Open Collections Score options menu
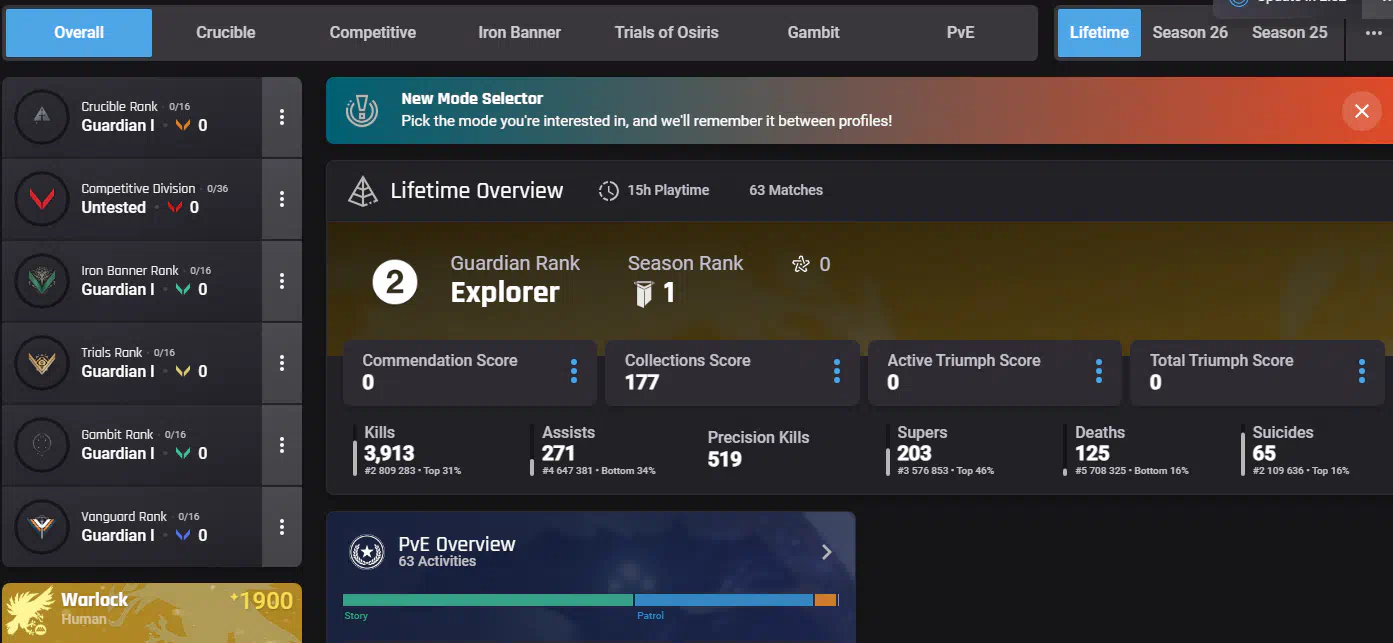 (x=837, y=372)
